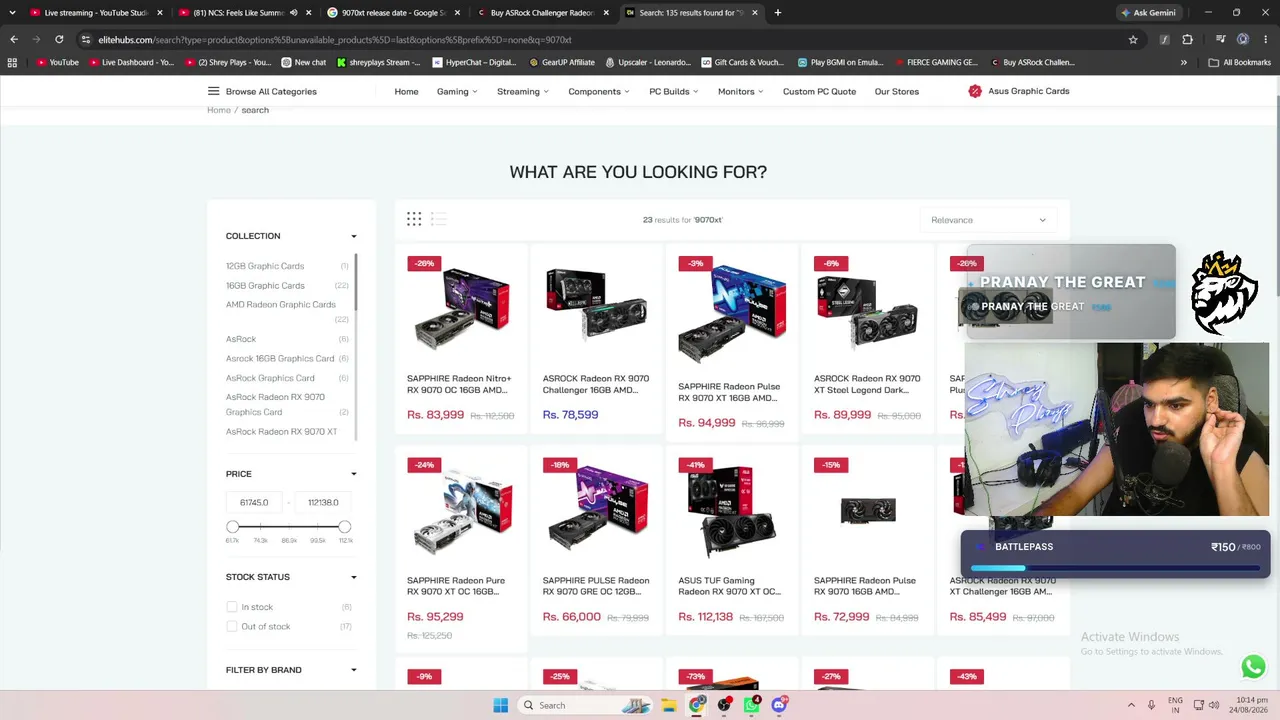Image resolution: width=1280 pixels, height=720 pixels.
Task: Grab the minimum price slider handle
Action: (233, 527)
